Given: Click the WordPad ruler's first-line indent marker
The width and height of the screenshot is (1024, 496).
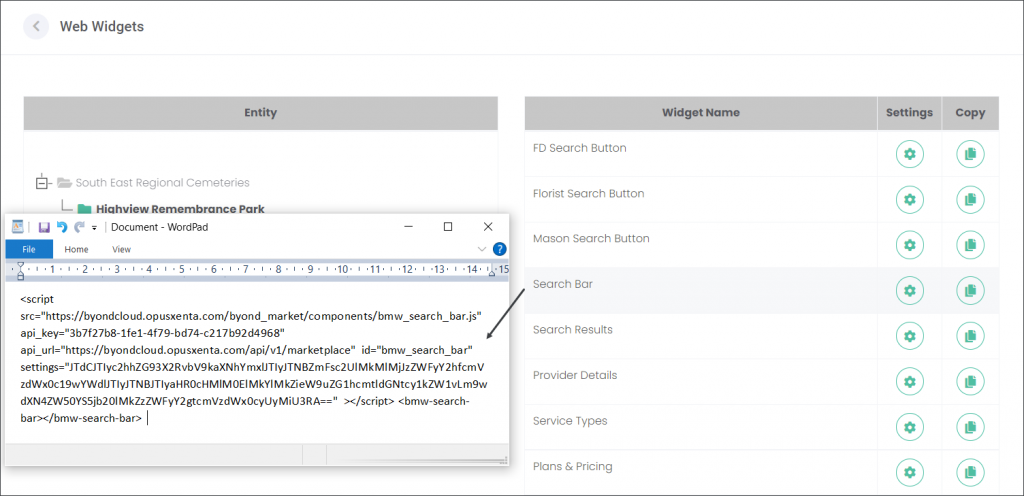Looking at the screenshot, I should (x=20, y=266).
